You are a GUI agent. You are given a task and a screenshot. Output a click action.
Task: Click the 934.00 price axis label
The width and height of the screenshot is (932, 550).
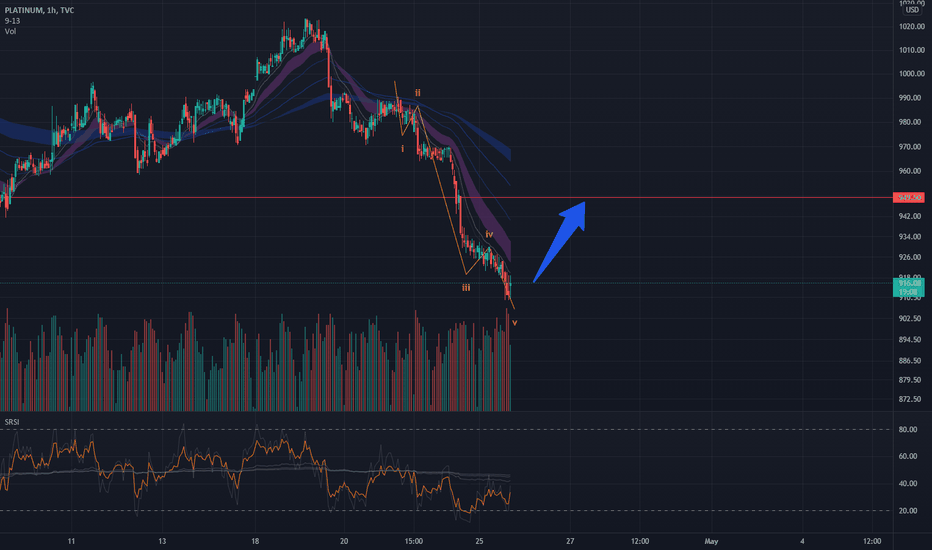[912, 237]
